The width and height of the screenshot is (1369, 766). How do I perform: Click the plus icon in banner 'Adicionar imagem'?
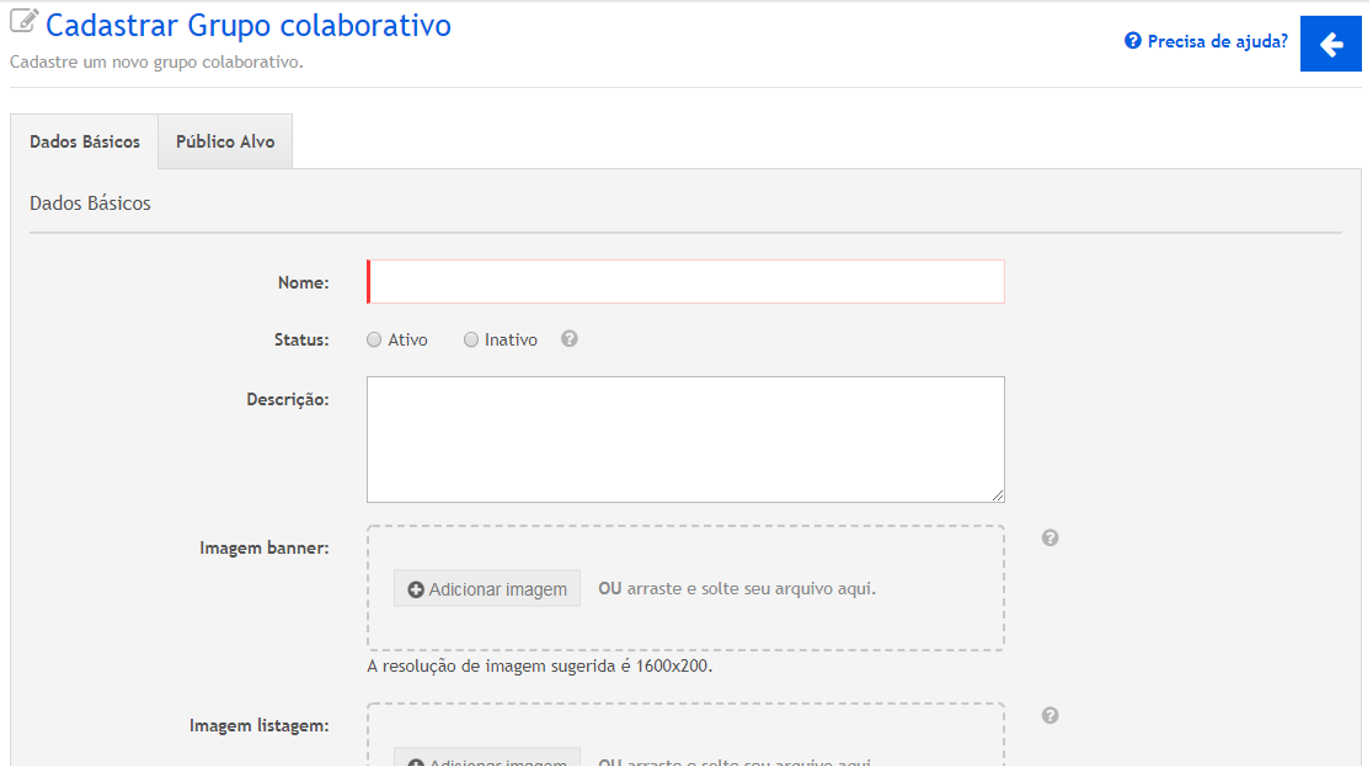(416, 590)
